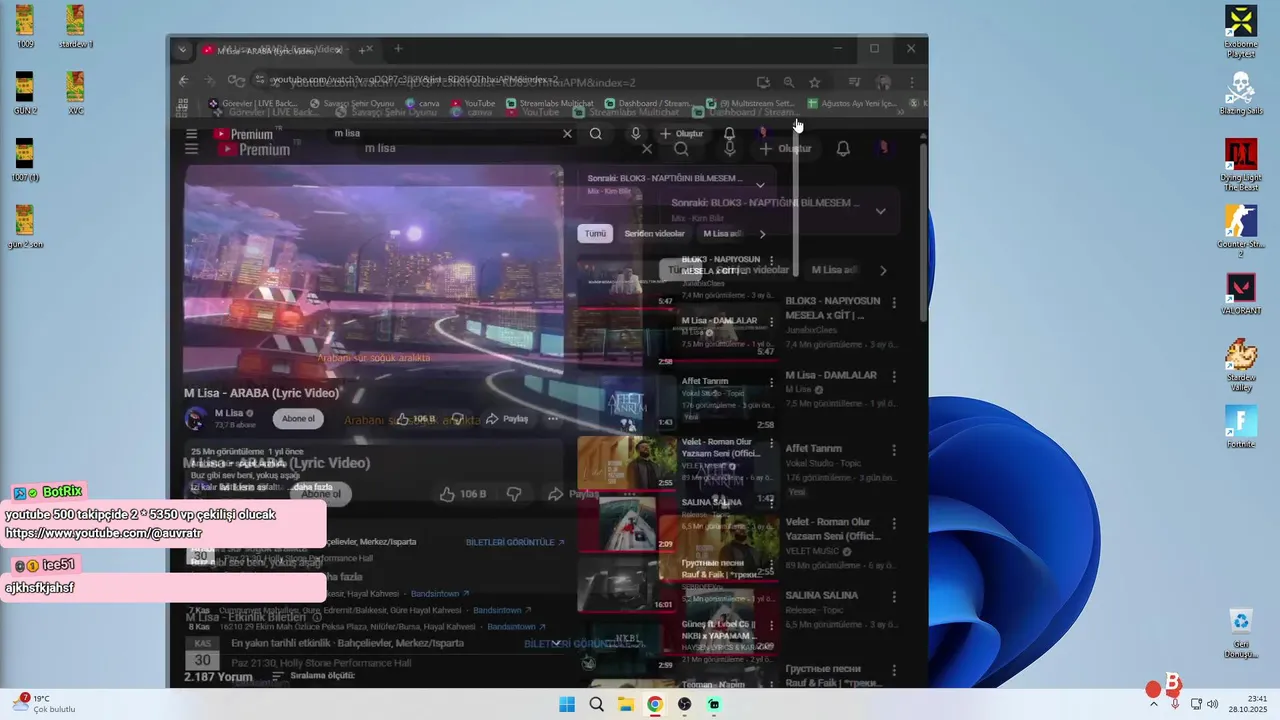The width and height of the screenshot is (1280, 720).
Task: Launch the Exoborne Playtest shortcut
Action: tap(1241, 32)
